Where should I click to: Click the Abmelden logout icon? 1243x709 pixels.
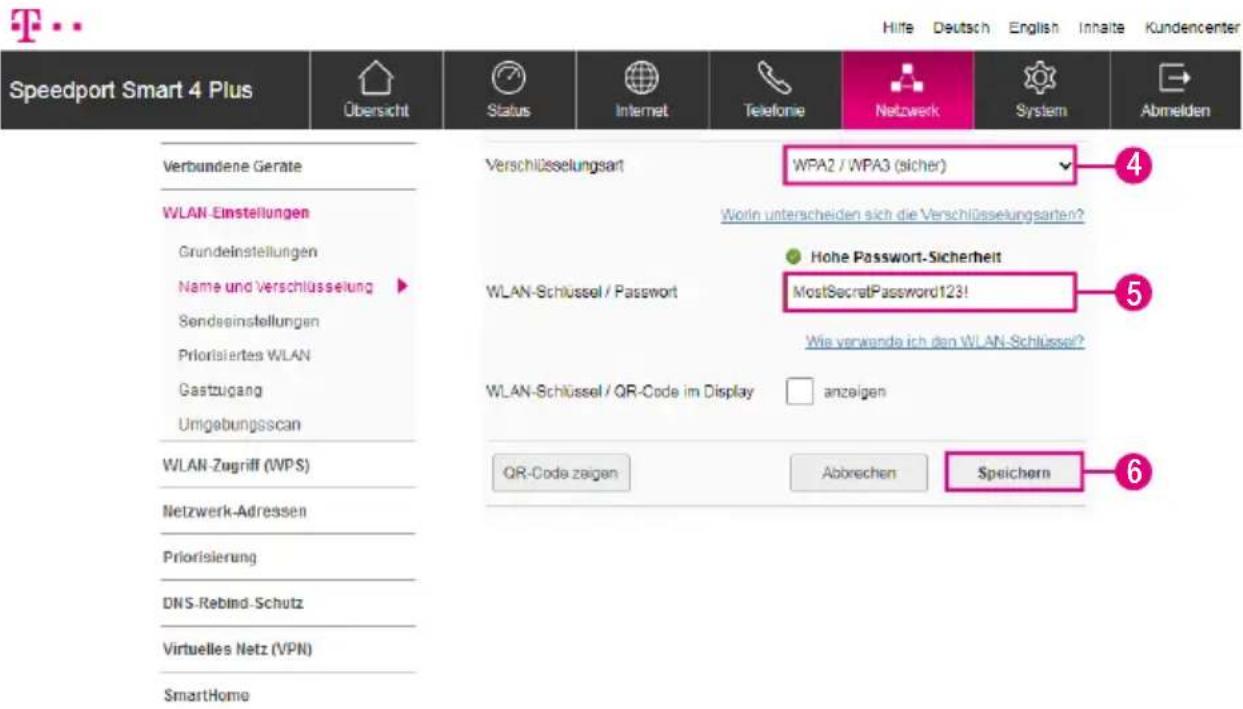pyautogui.click(x=1173, y=77)
